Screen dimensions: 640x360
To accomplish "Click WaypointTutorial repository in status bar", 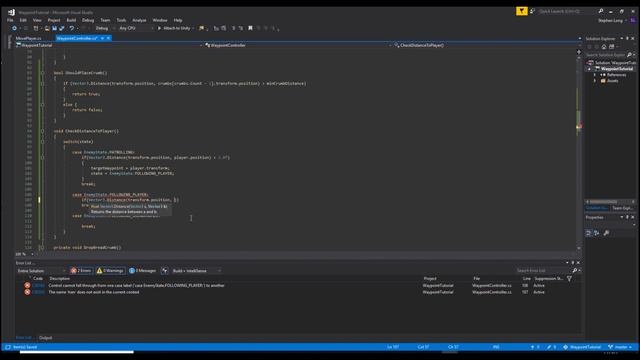I will (x=582, y=347).
